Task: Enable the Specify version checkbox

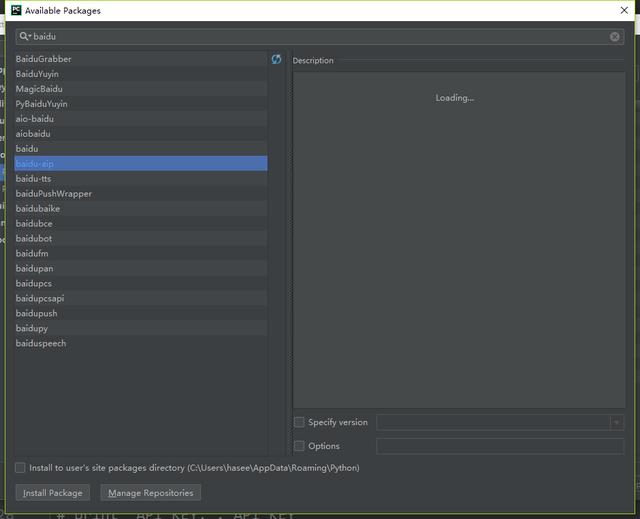Action: pos(299,422)
